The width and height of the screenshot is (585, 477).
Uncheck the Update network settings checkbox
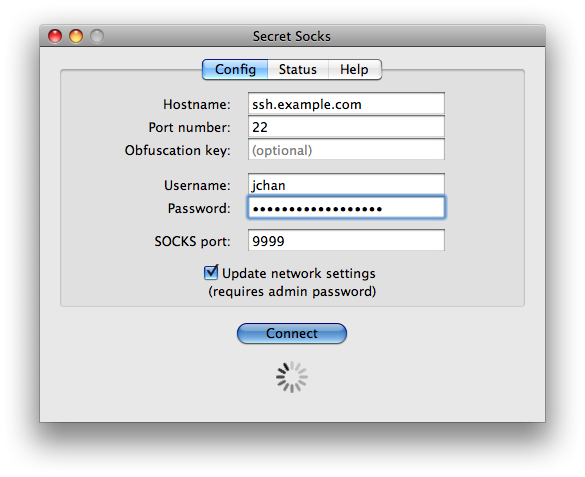pyautogui.click(x=211, y=272)
